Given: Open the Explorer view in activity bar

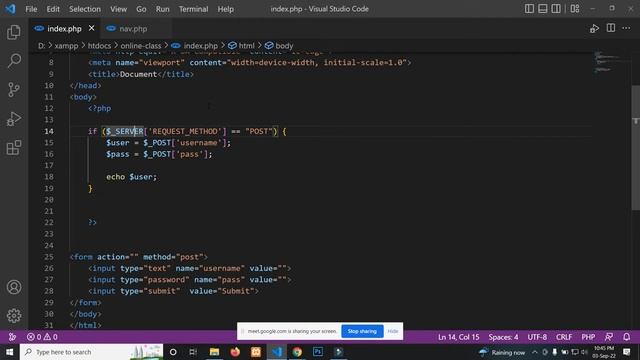Looking at the screenshot, I should 14,32.
